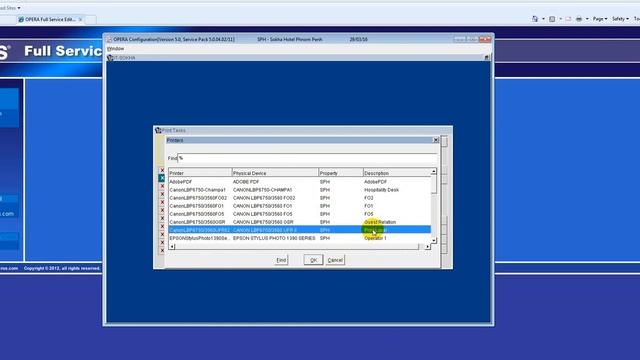This screenshot has width=640, height=360.
Task: Click the browser Feeds icon
Action: [x=552, y=19]
